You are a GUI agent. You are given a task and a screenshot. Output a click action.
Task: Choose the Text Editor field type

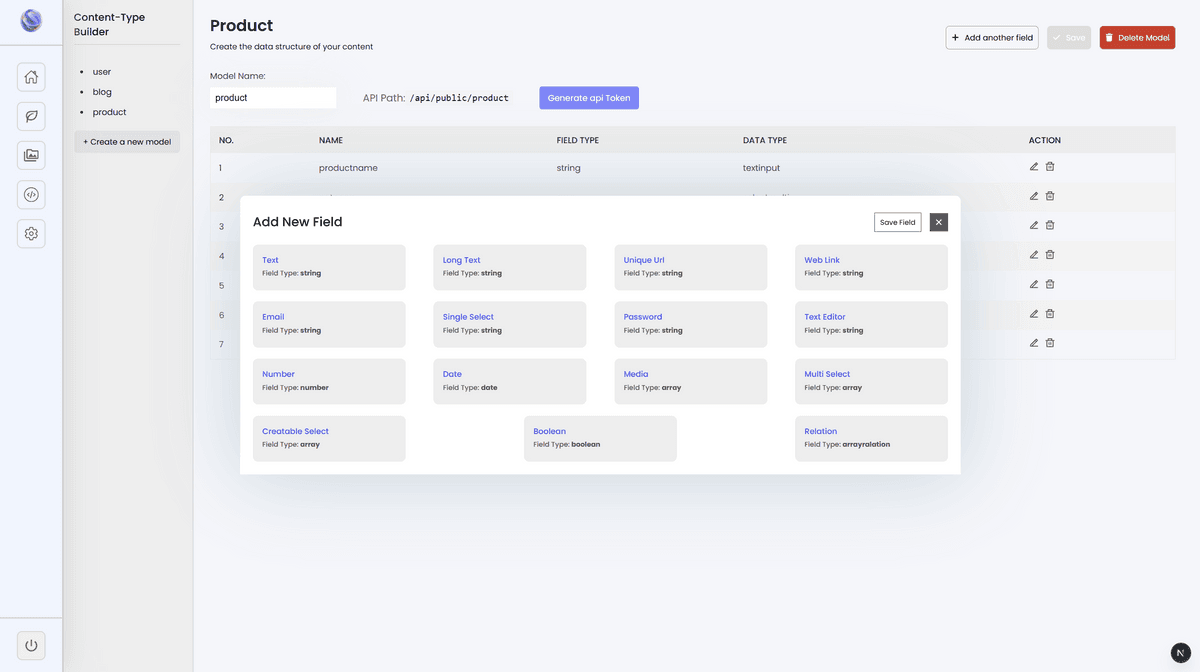pos(871,324)
